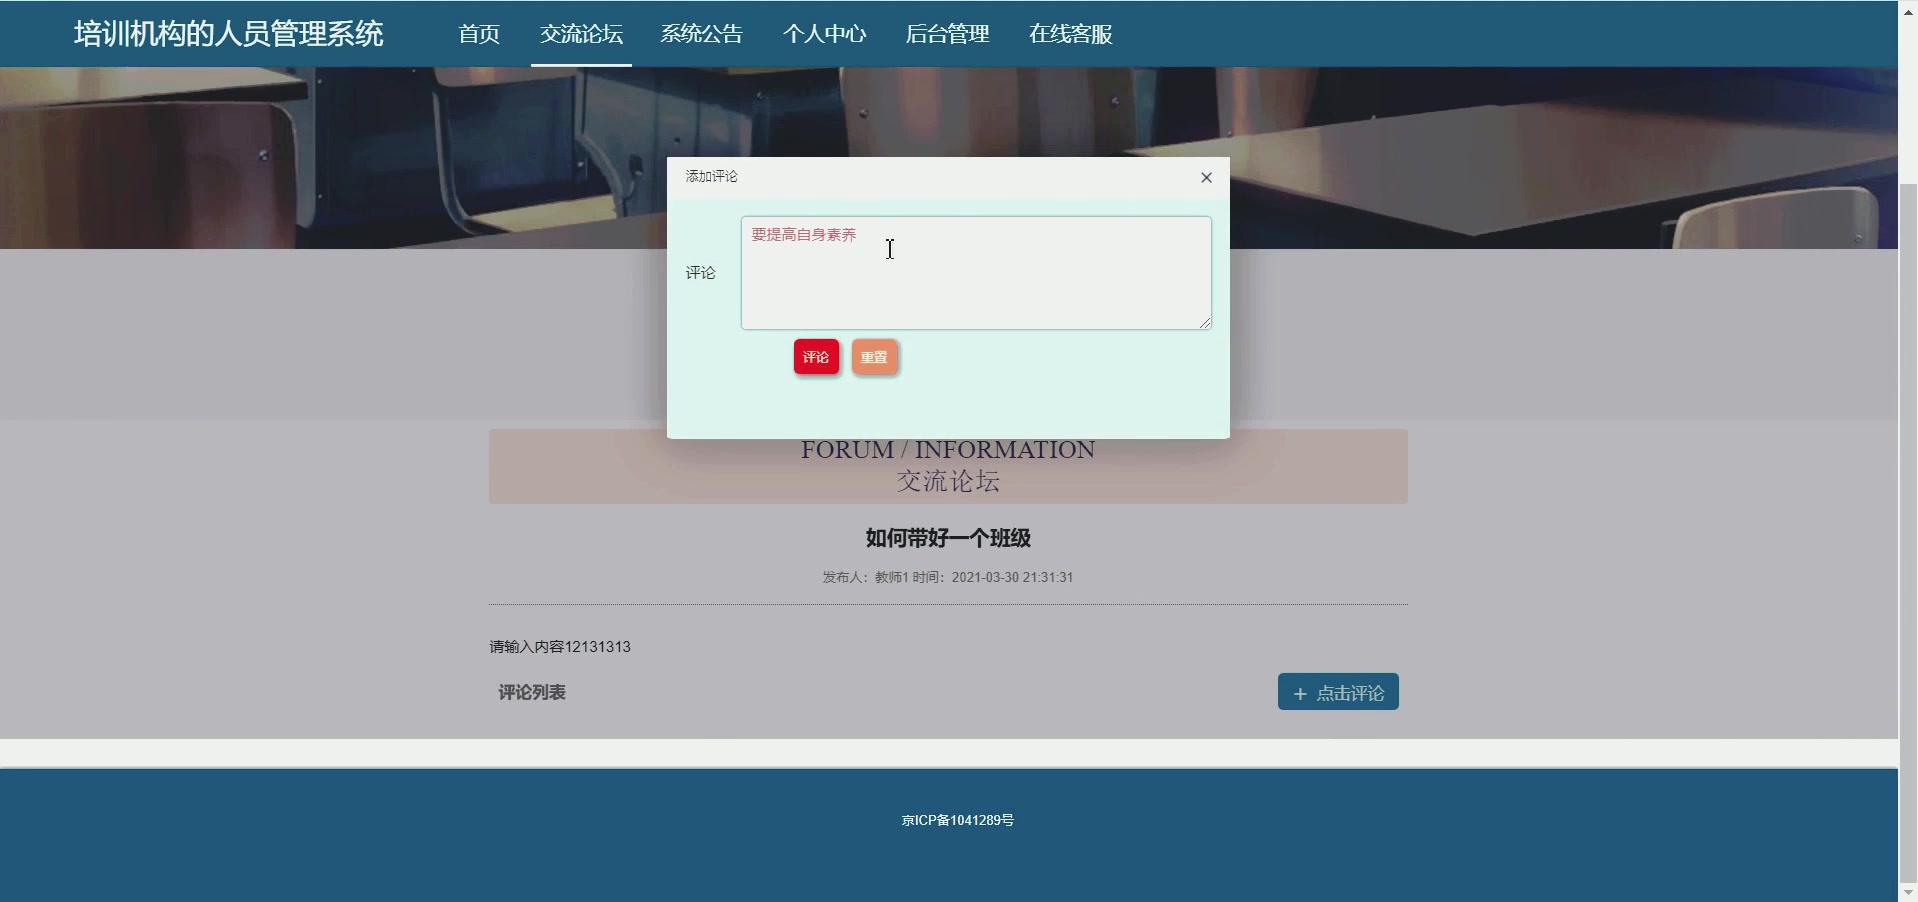Click the 点击评论 comment button
This screenshot has width=1918, height=902.
coord(1337,692)
